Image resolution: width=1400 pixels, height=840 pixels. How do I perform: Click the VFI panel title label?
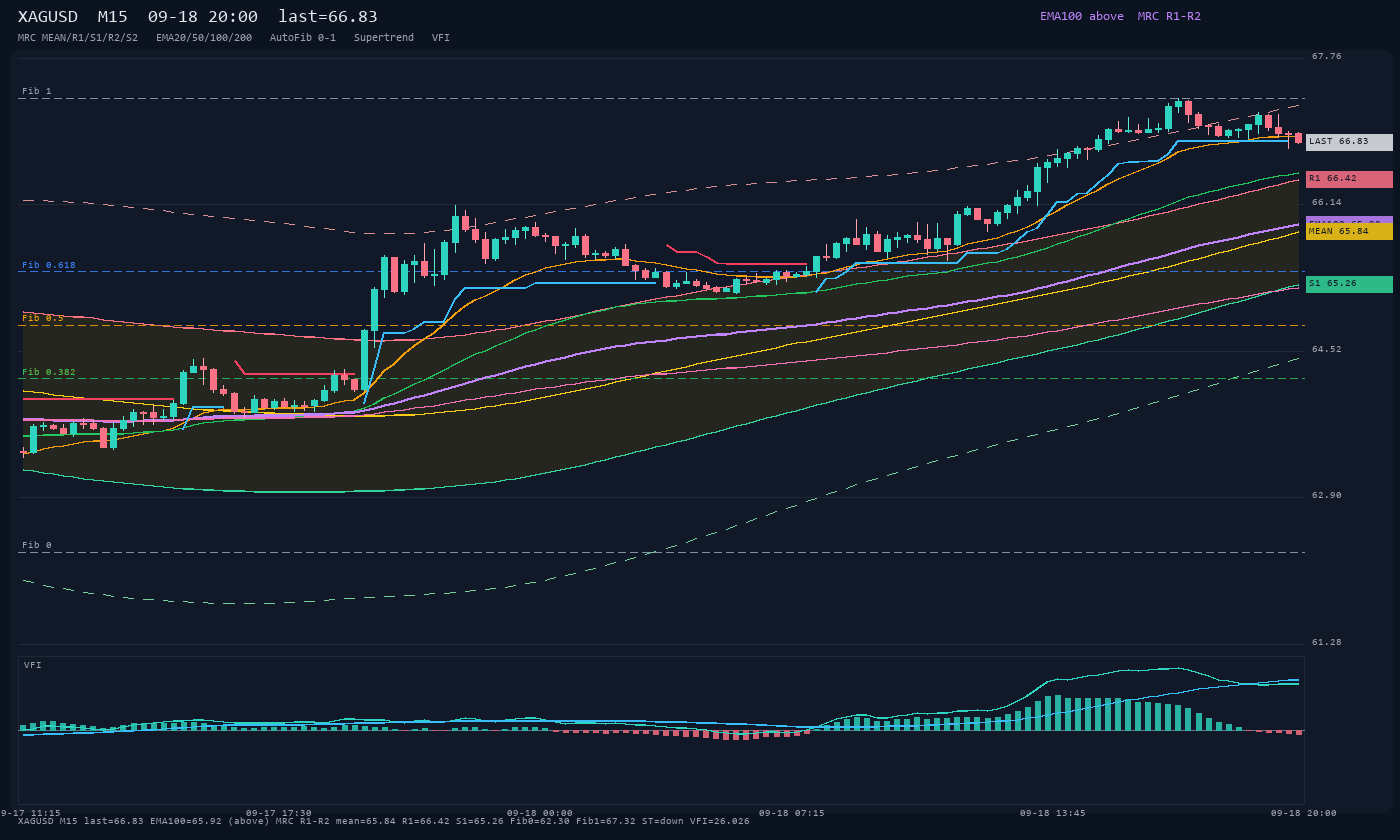(33, 665)
